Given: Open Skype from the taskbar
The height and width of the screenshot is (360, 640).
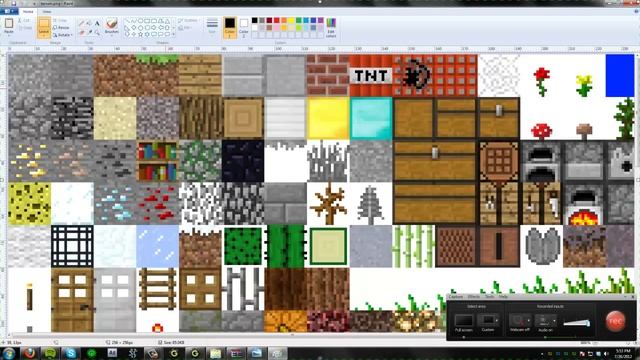Looking at the screenshot, I should pyautogui.click(x=71, y=353).
